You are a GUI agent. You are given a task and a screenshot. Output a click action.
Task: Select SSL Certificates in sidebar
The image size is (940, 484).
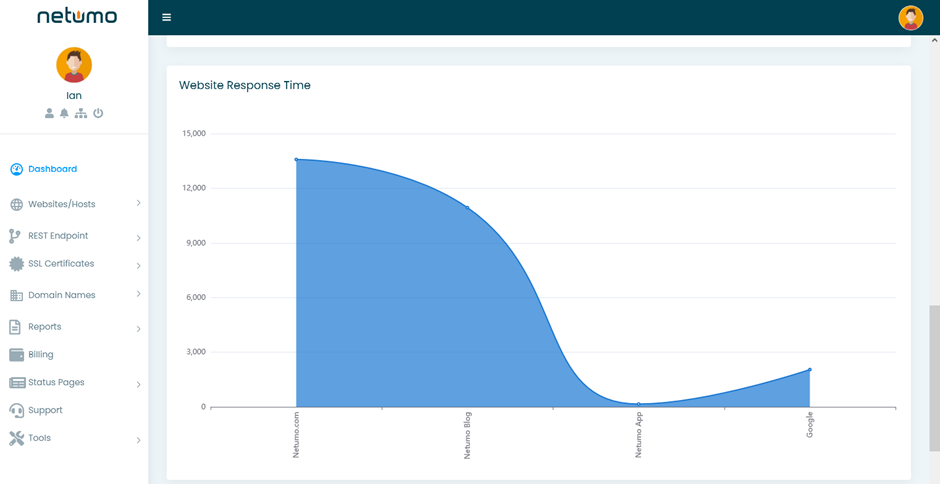(61, 263)
